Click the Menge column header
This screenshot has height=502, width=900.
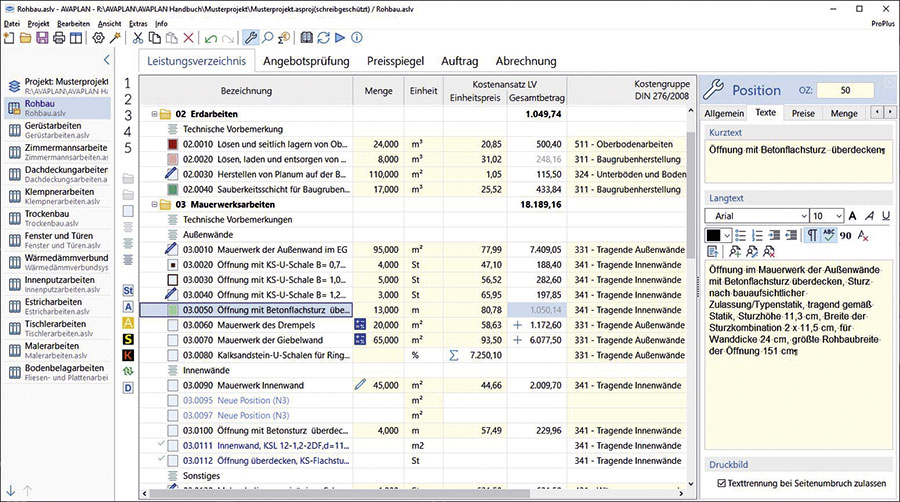[x=378, y=91]
